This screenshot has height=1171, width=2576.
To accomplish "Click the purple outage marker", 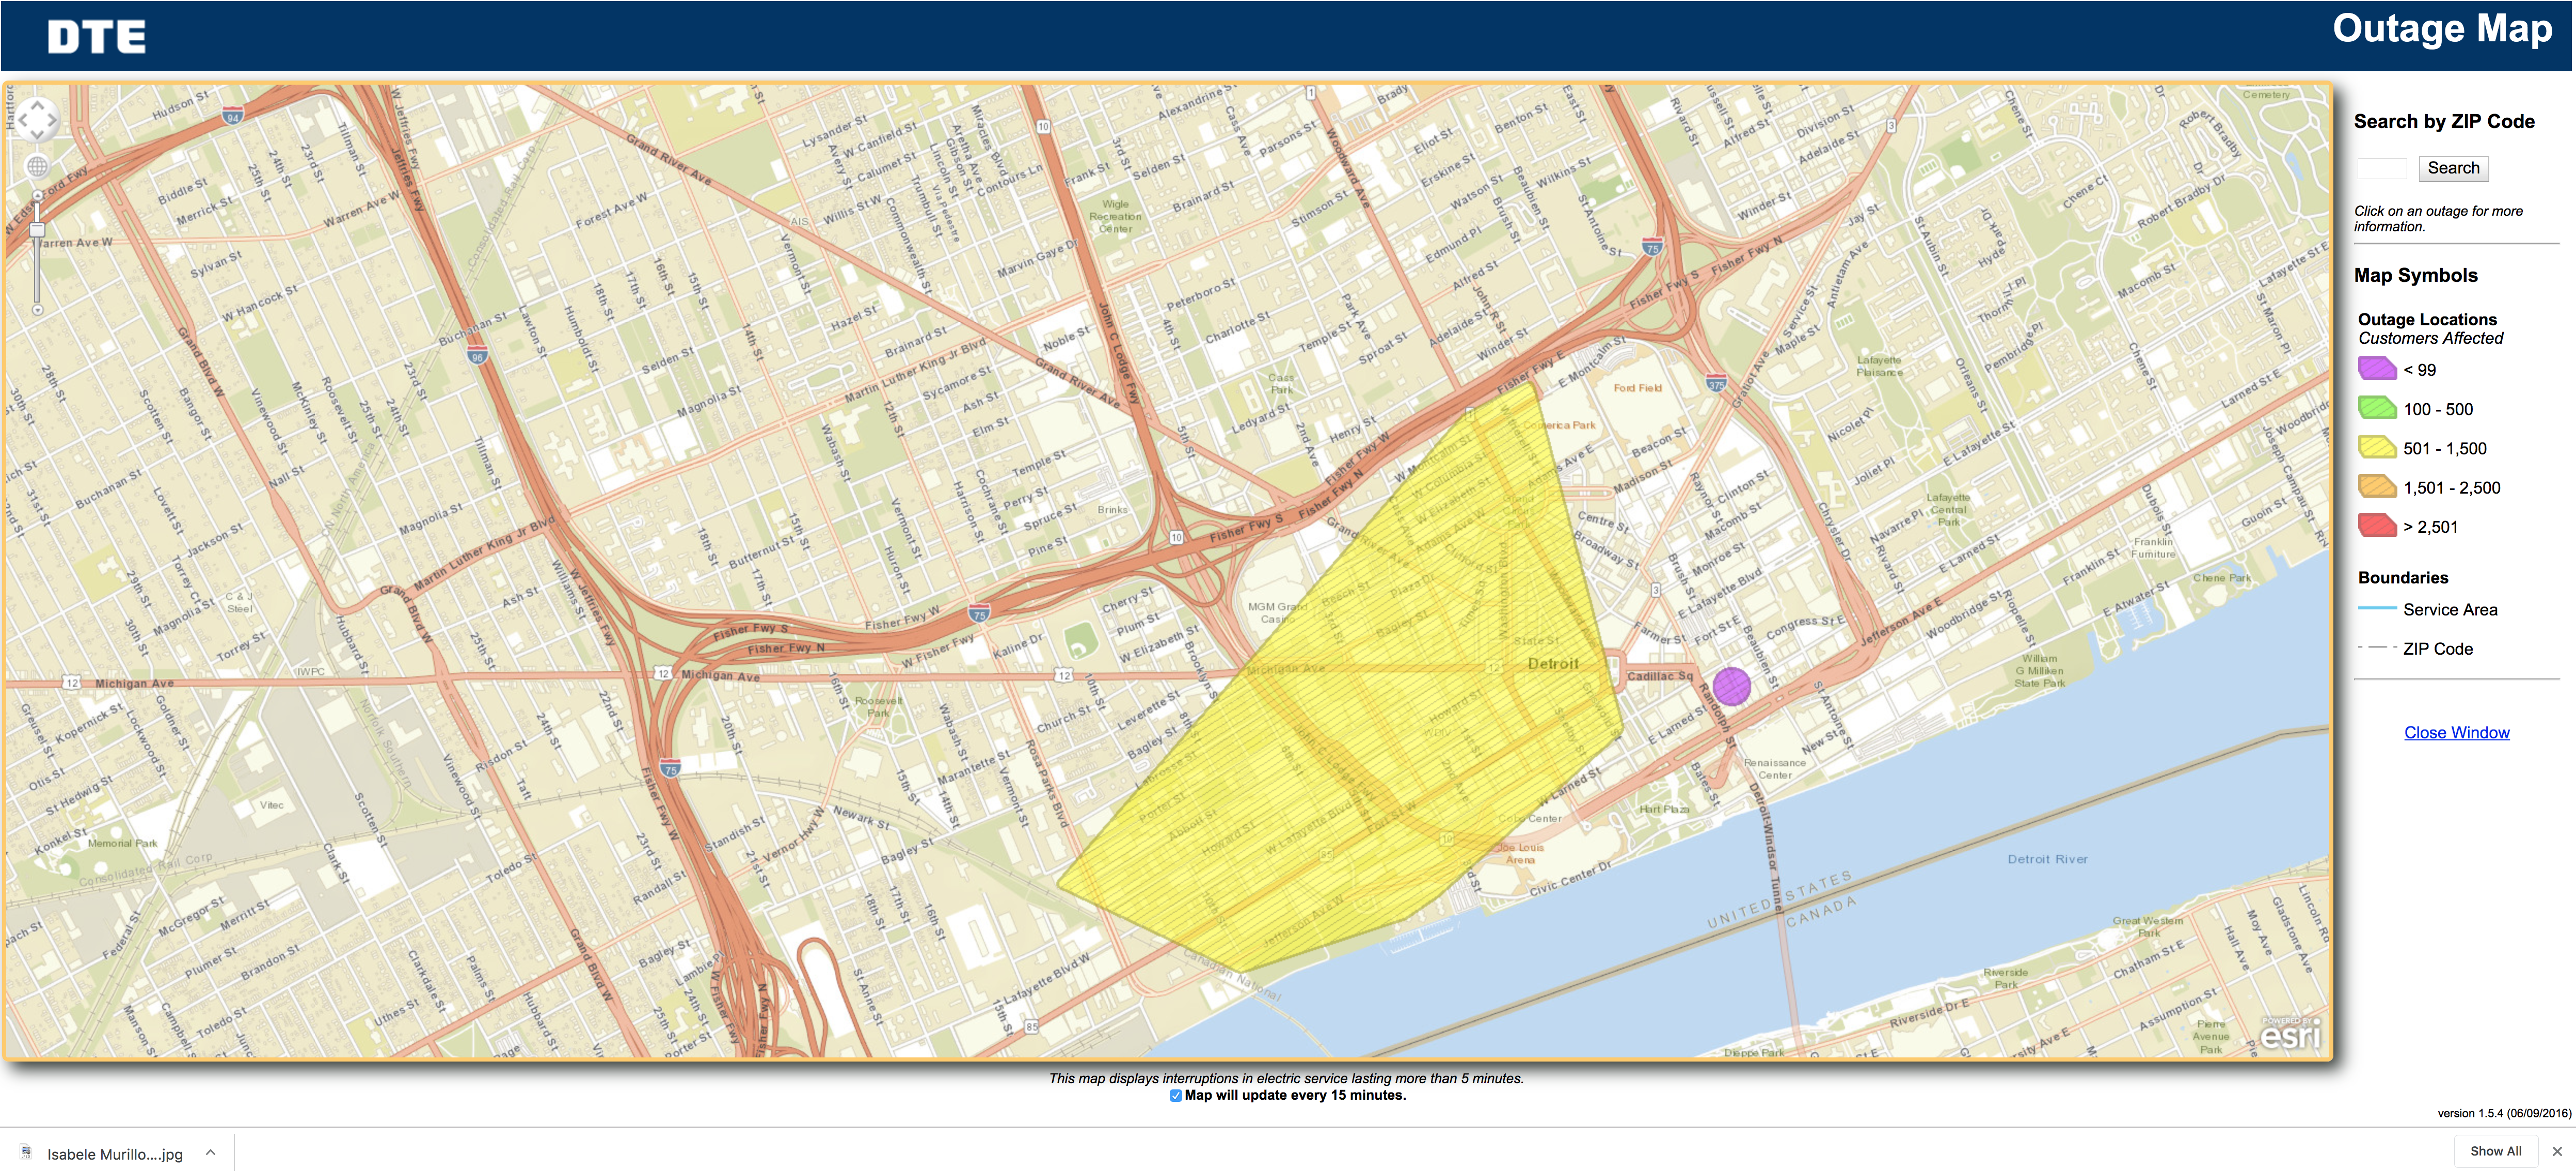I will (1731, 686).
